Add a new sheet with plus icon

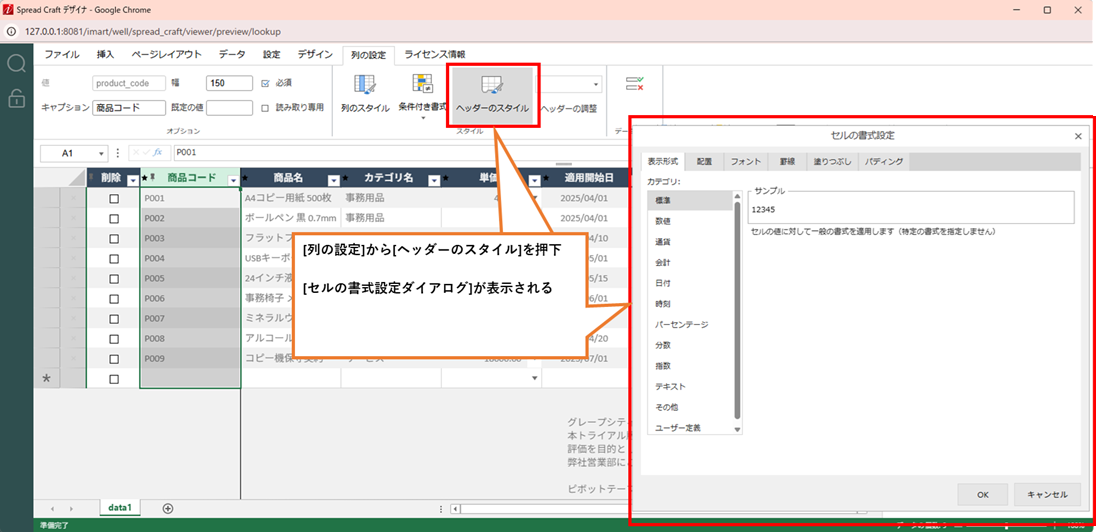168,509
